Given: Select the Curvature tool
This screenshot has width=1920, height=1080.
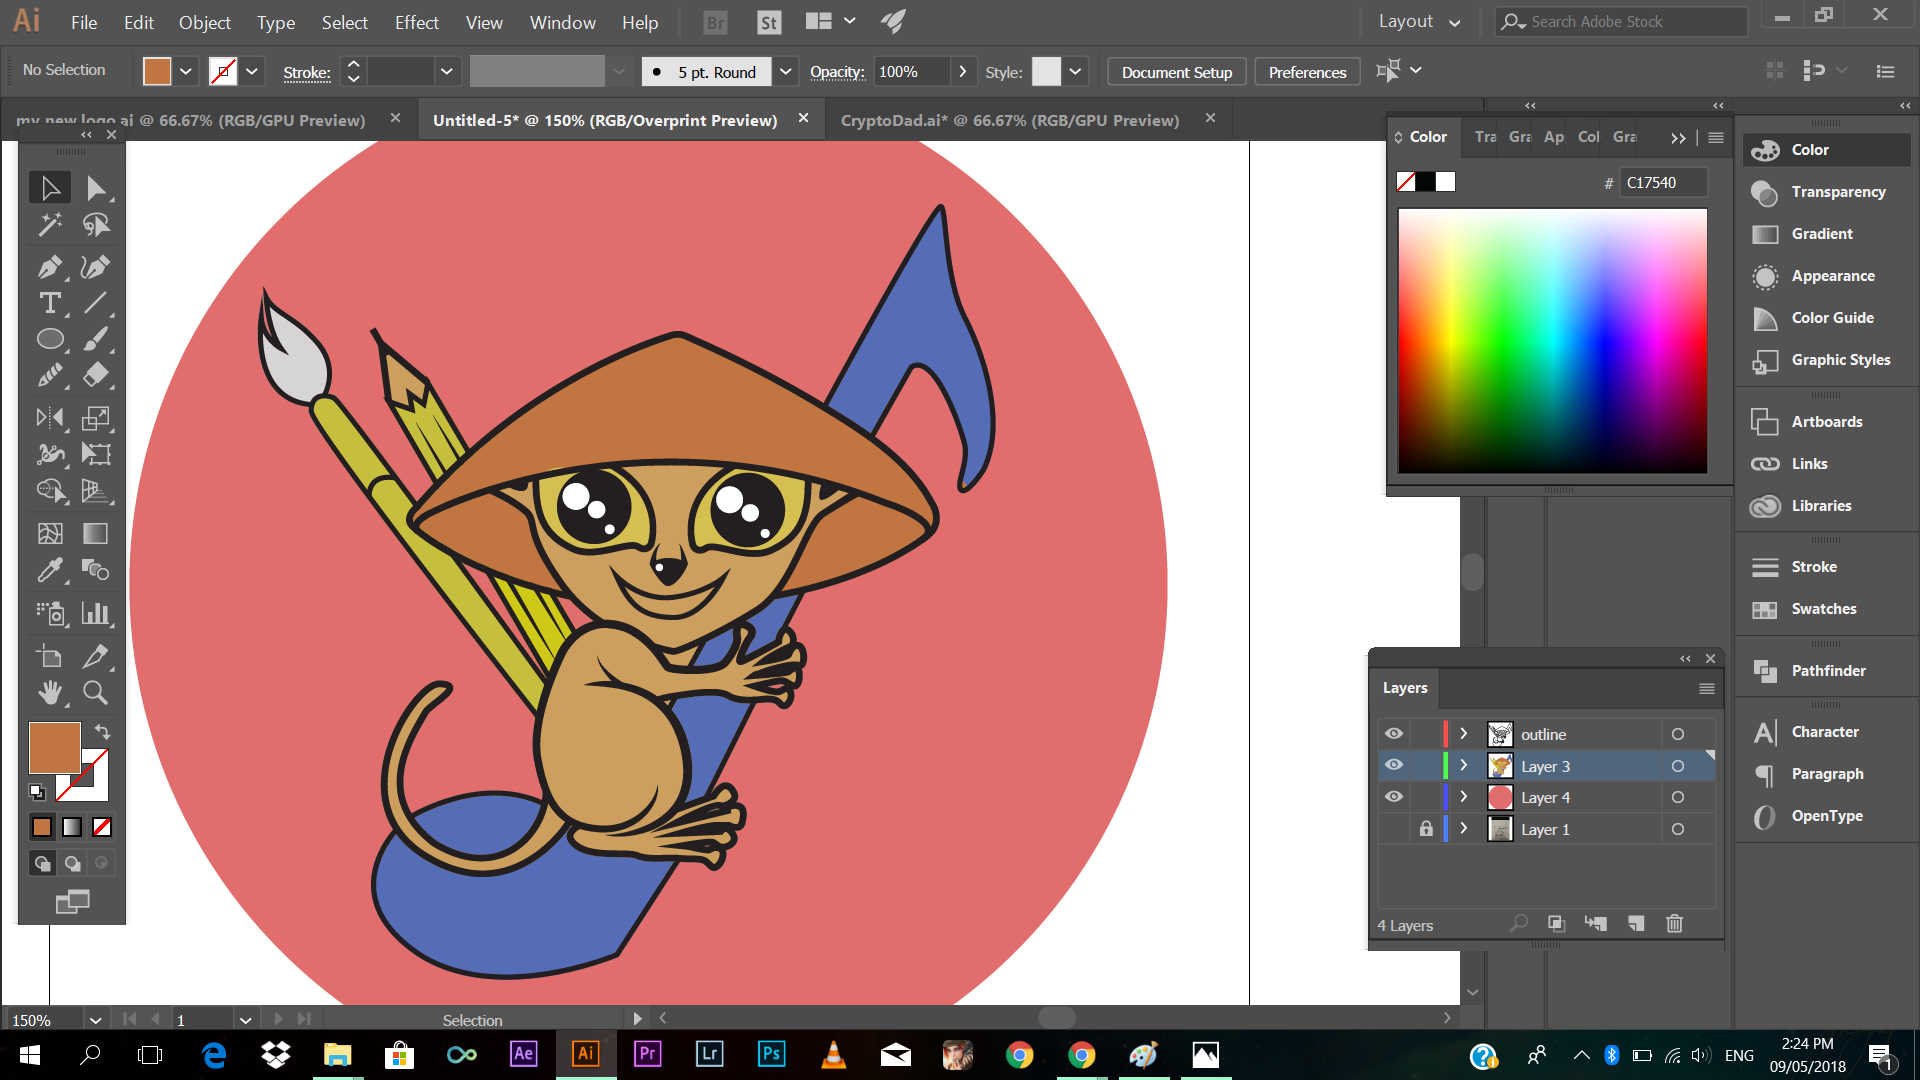Looking at the screenshot, I should 95,266.
